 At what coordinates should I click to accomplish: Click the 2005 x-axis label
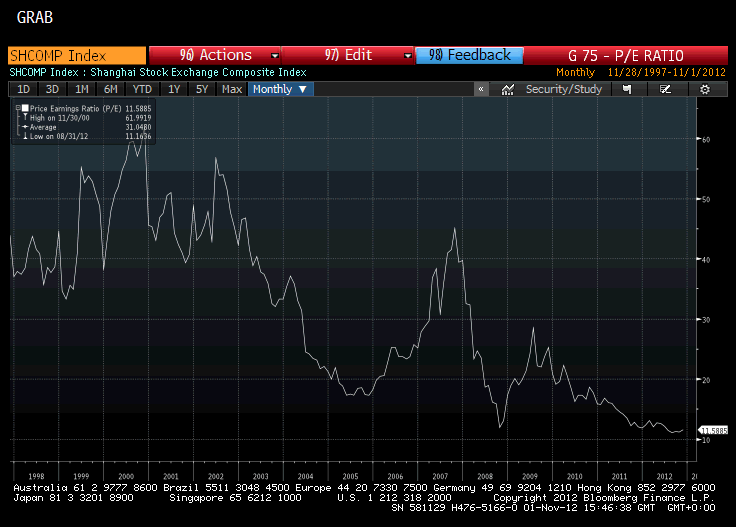[x=350, y=476]
